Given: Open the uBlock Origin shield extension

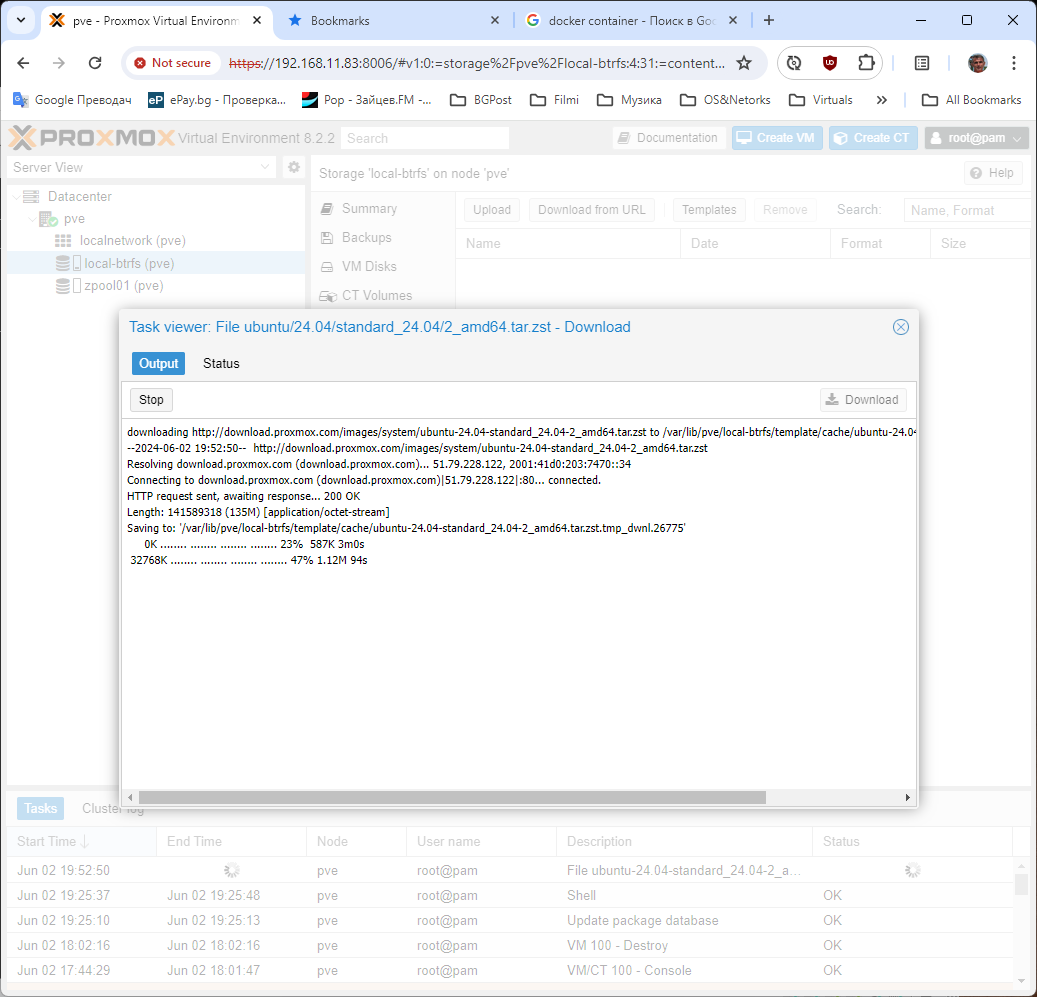Looking at the screenshot, I should click(829, 63).
